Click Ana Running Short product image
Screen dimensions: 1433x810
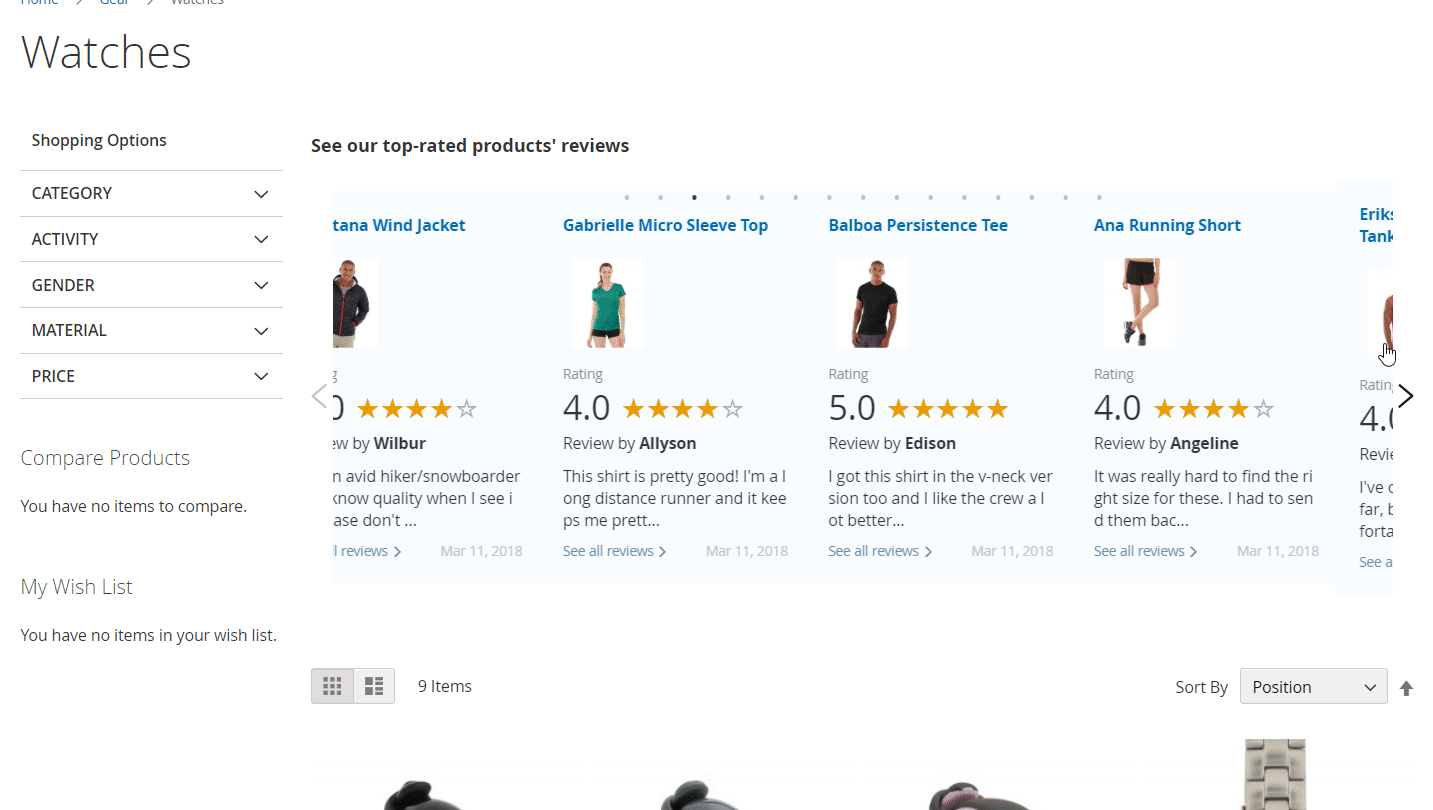(x=1139, y=303)
